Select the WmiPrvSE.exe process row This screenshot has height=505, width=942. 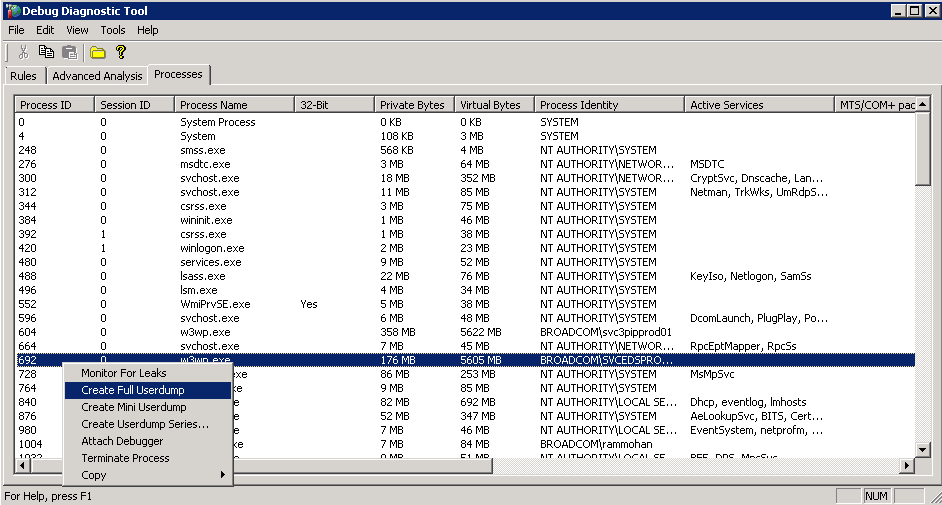[465, 304]
